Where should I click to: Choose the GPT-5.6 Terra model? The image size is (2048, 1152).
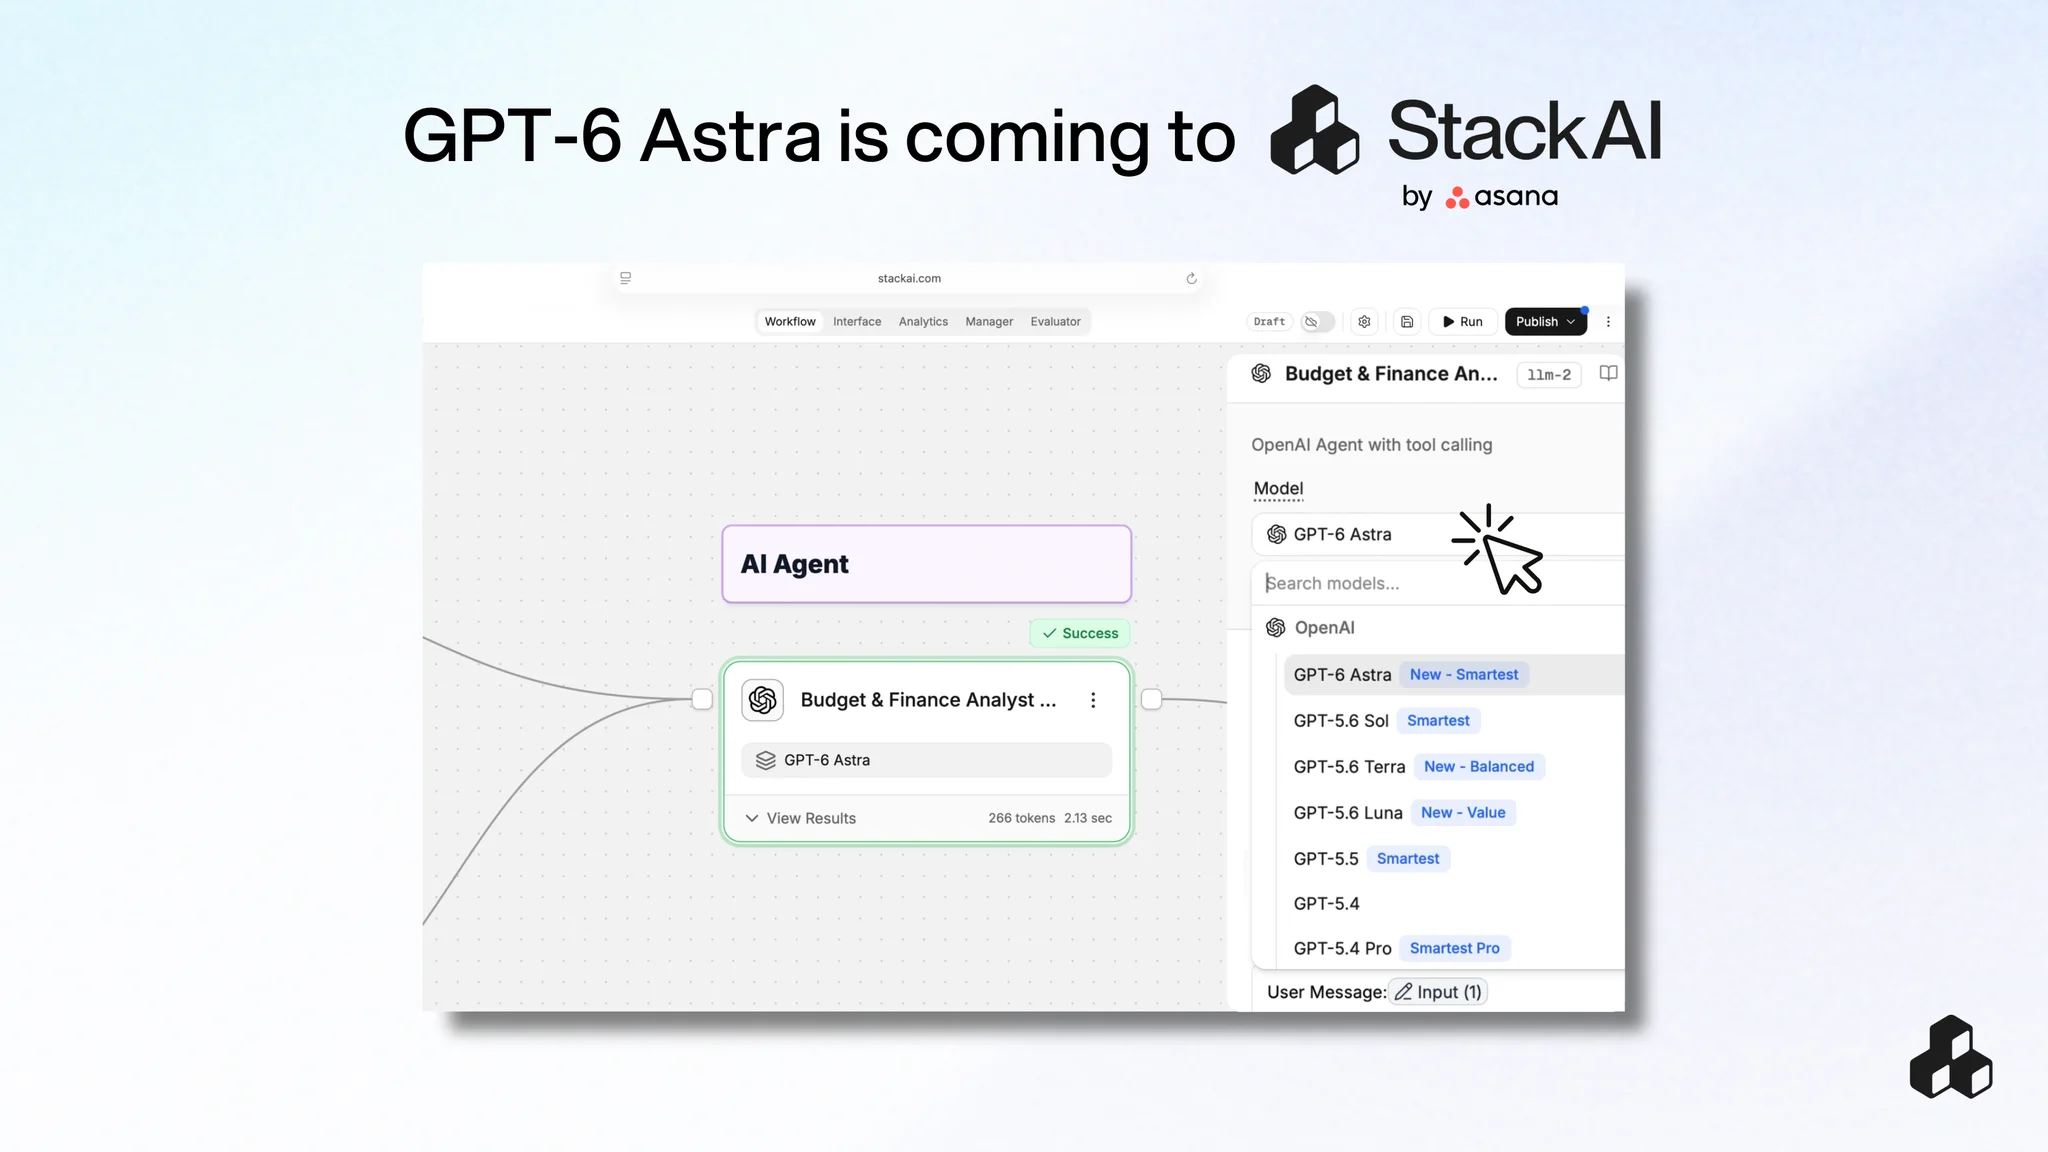(1454, 767)
